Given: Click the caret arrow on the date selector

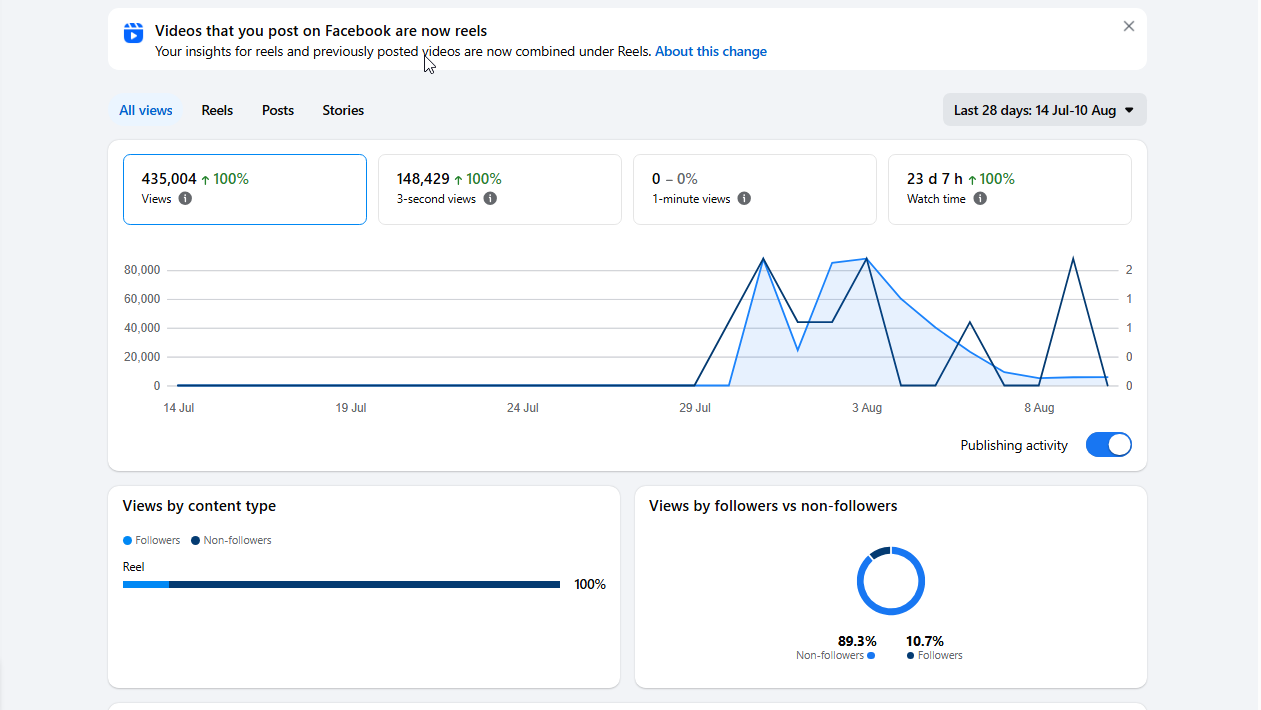Looking at the screenshot, I should [x=1129, y=111].
